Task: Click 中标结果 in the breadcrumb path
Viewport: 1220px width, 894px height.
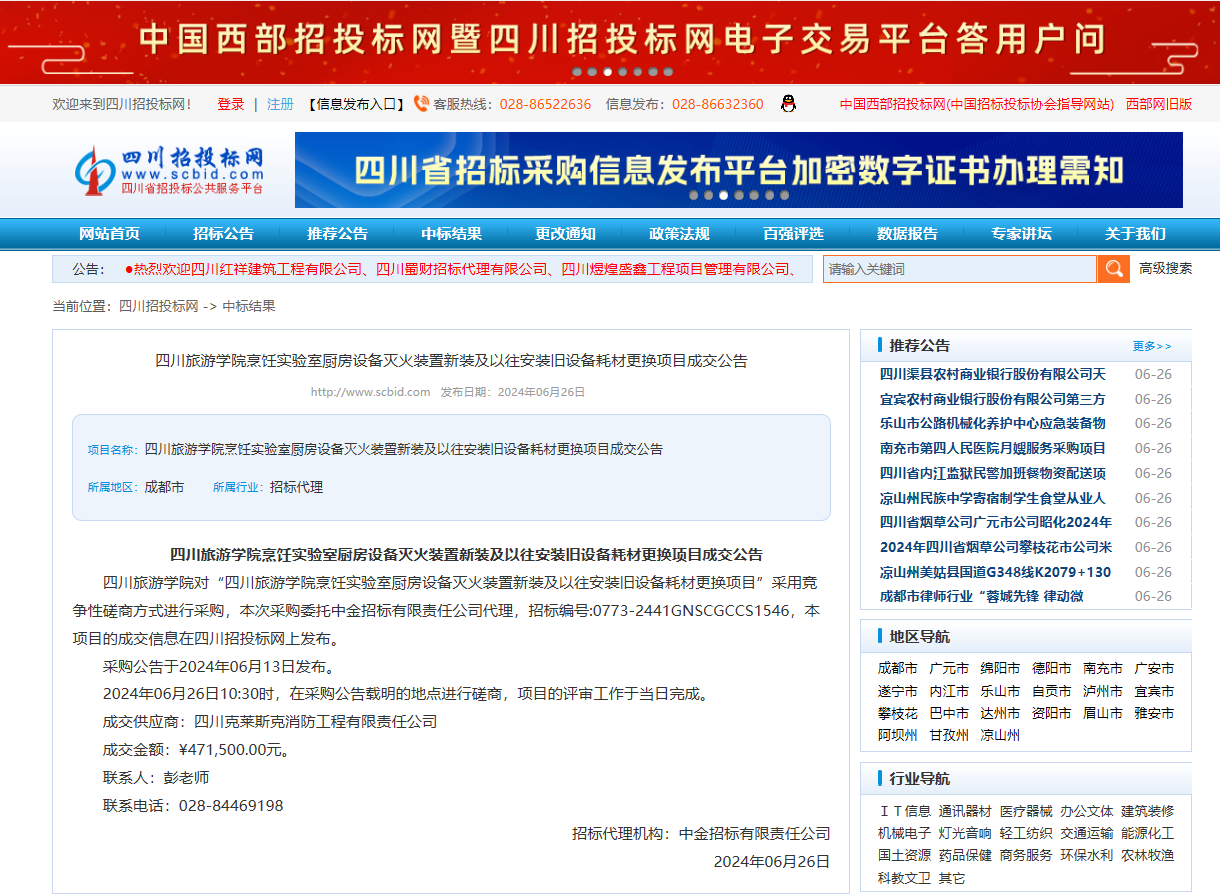Action: click(x=249, y=306)
